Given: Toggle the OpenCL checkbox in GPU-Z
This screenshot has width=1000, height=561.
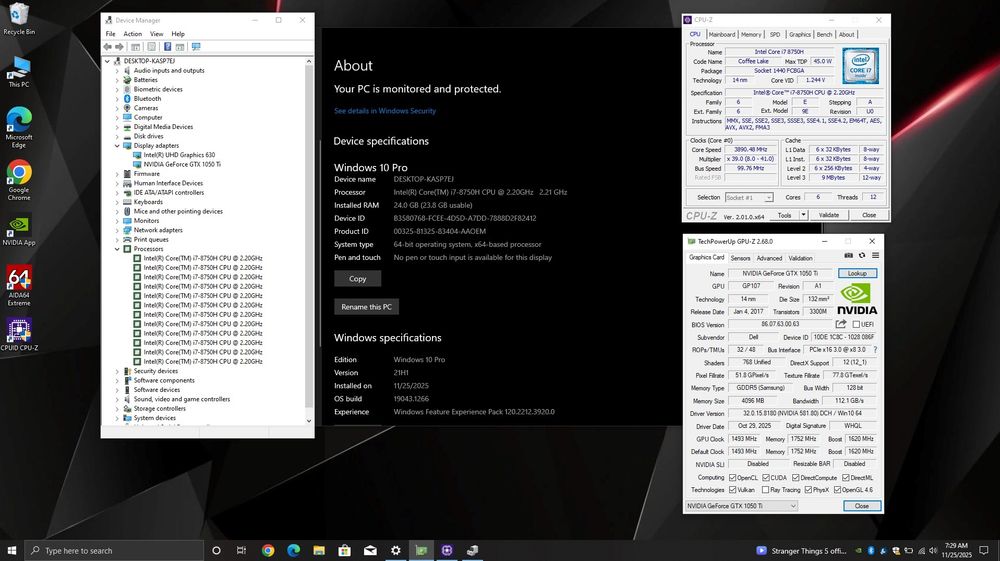Looking at the screenshot, I should 733,477.
